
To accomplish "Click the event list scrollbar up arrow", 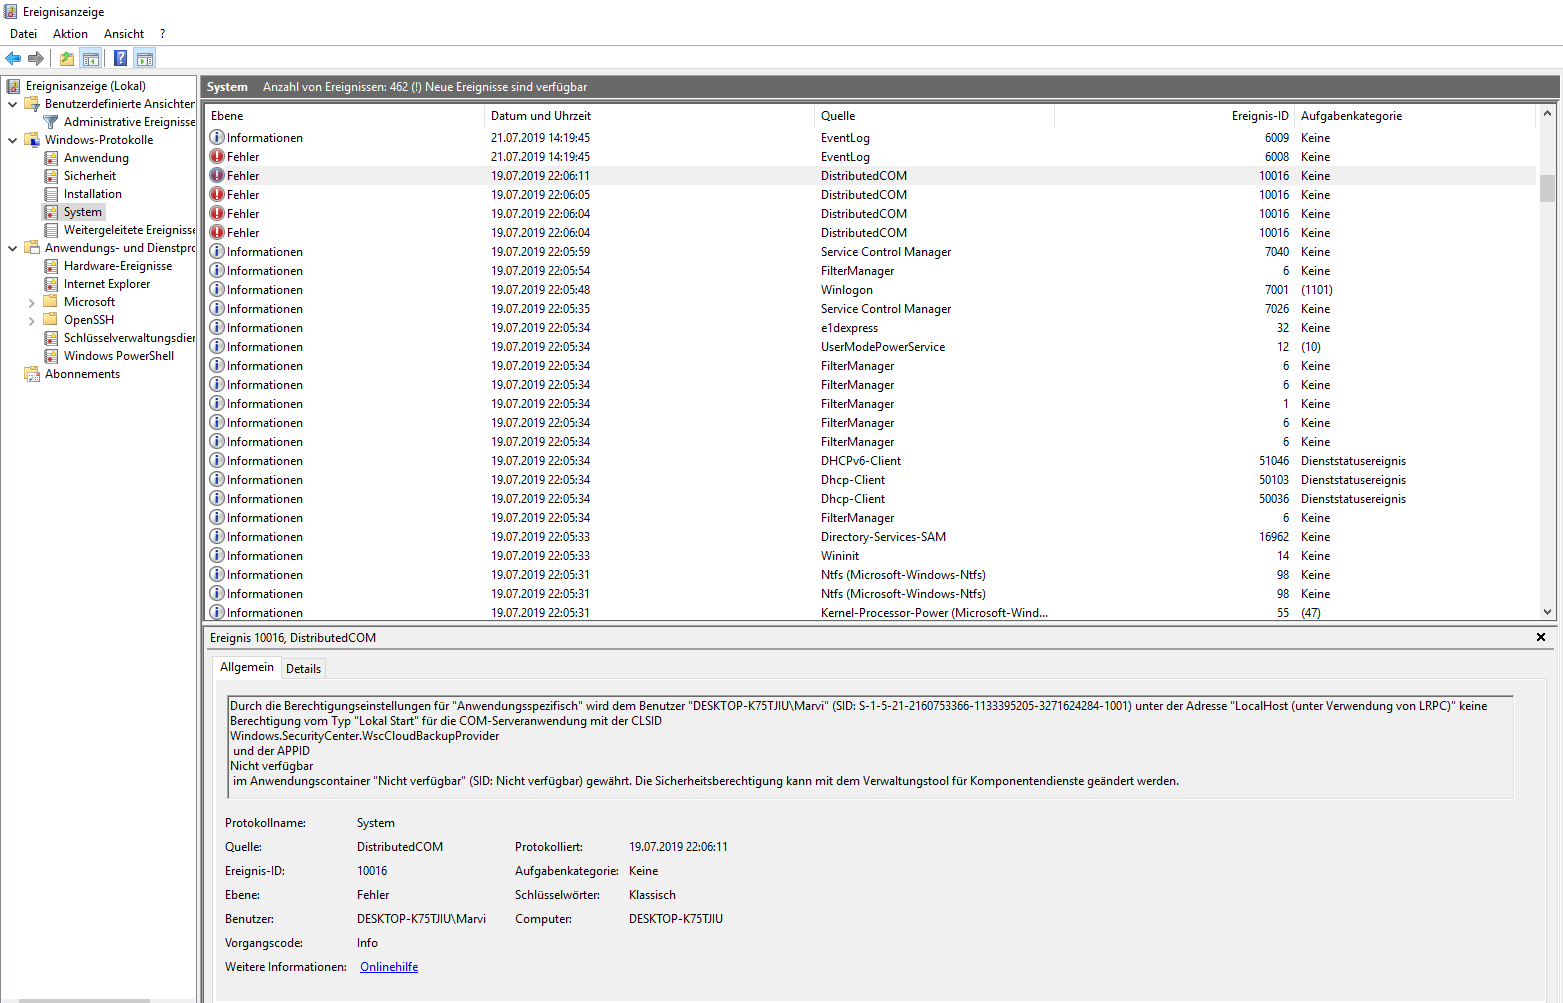I will coord(1547,113).
